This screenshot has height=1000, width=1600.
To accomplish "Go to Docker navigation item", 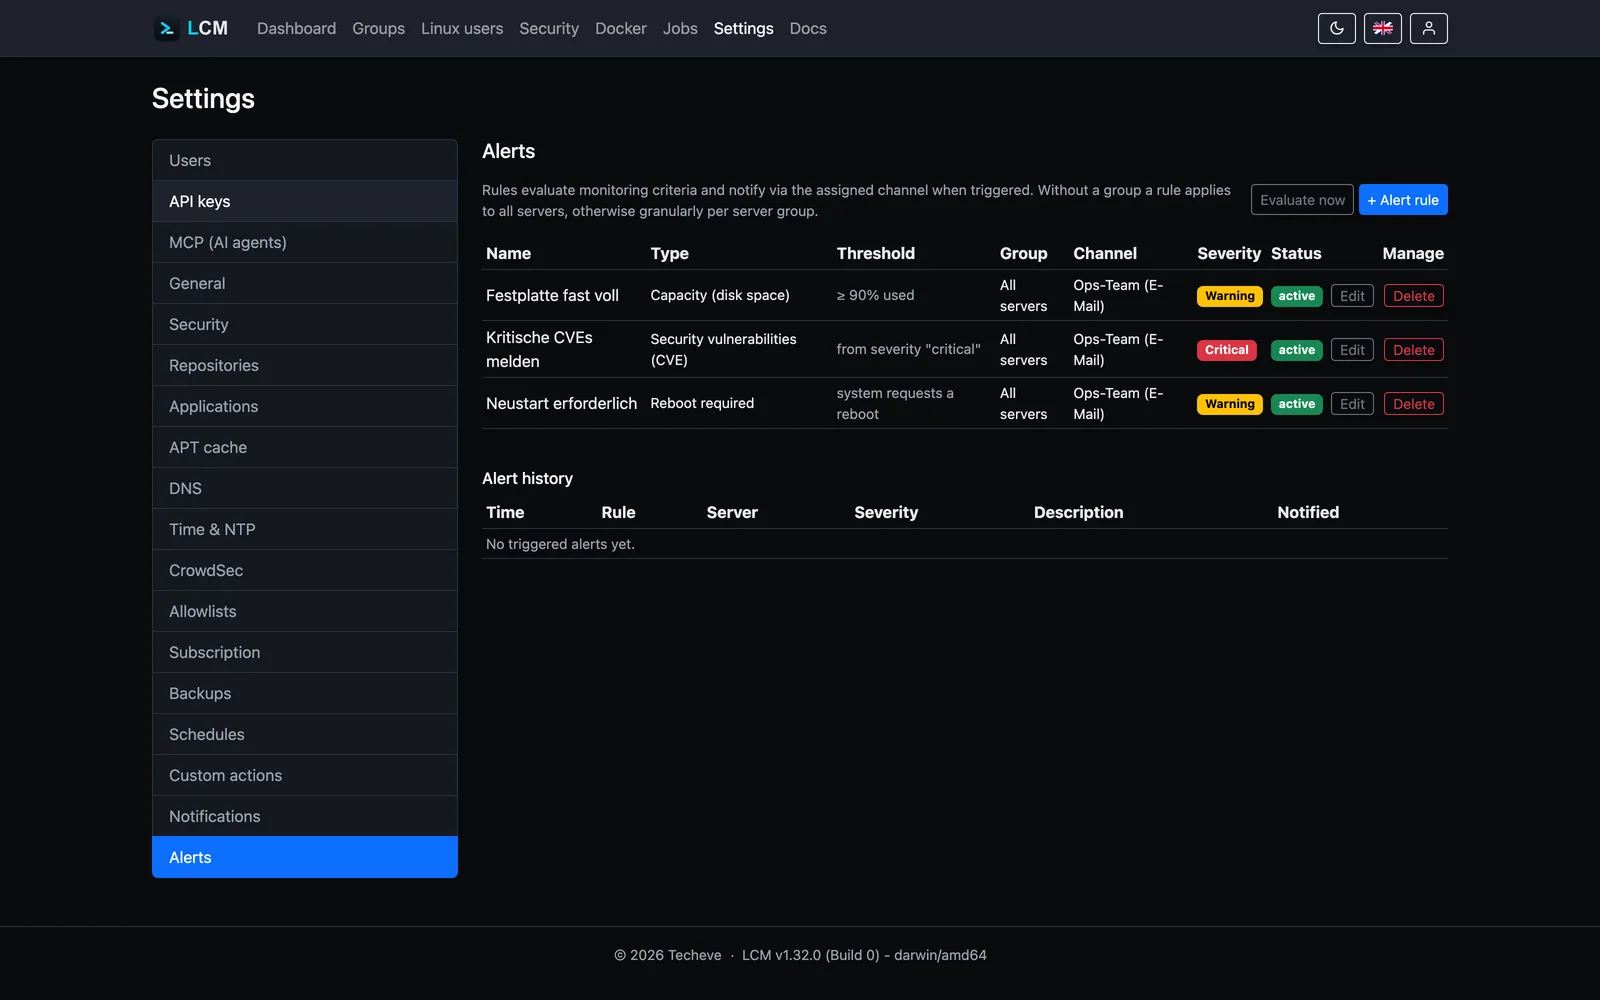I will point(620,28).
